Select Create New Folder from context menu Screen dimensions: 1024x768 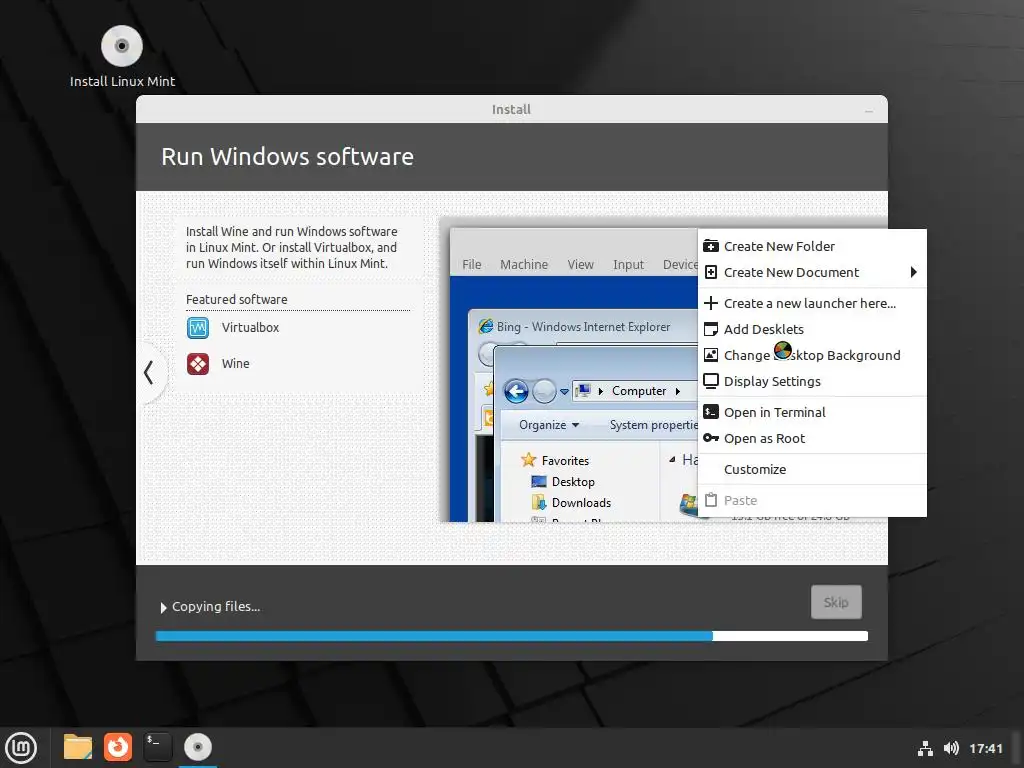(x=812, y=246)
